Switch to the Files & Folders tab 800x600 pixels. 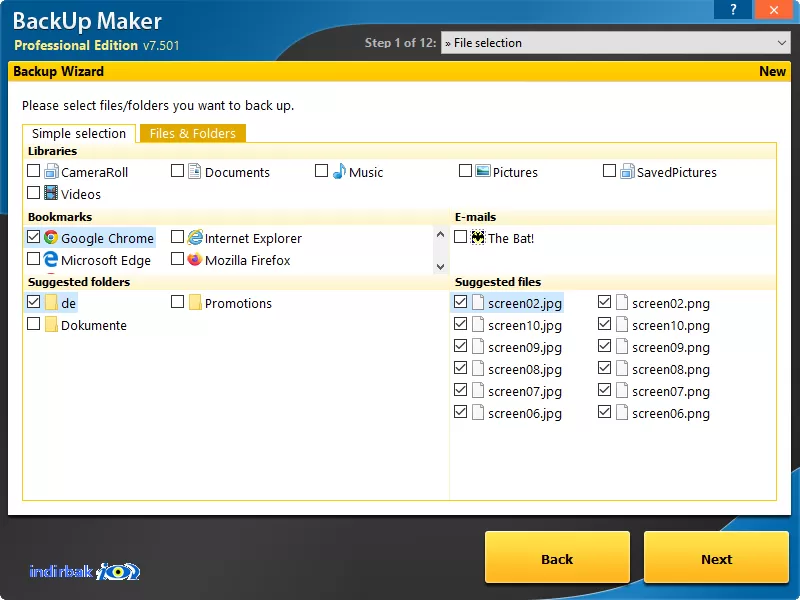(x=192, y=133)
